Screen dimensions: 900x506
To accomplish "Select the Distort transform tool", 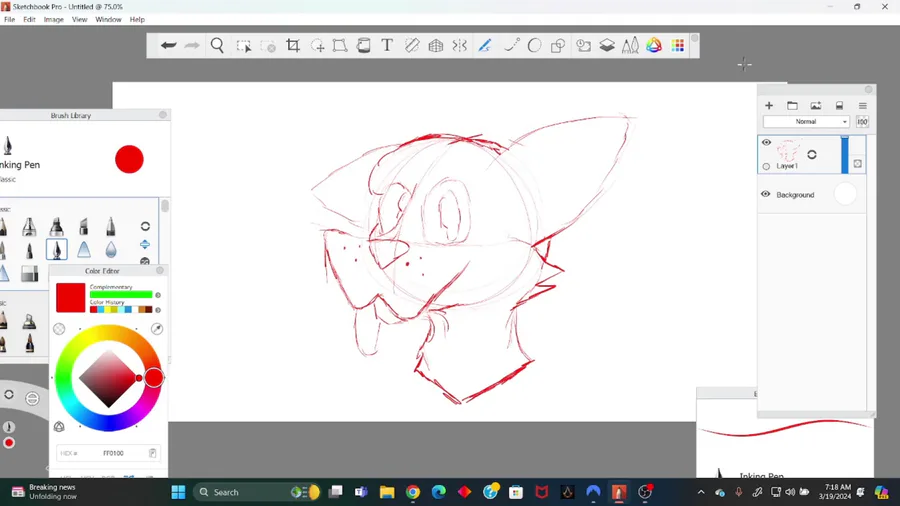I will (340, 45).
